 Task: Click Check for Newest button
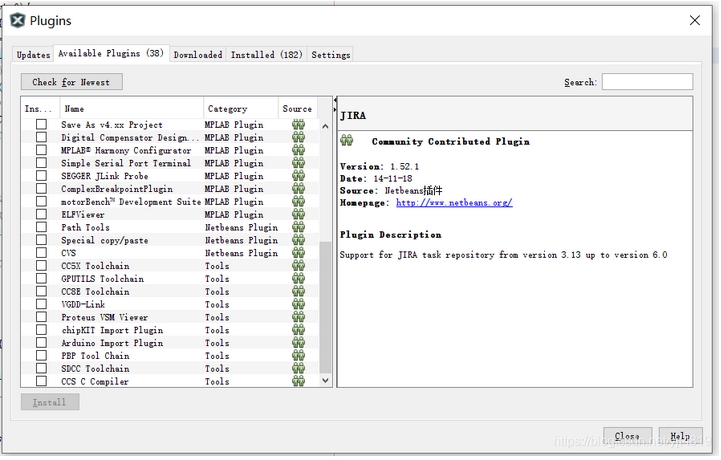point(72,82)
